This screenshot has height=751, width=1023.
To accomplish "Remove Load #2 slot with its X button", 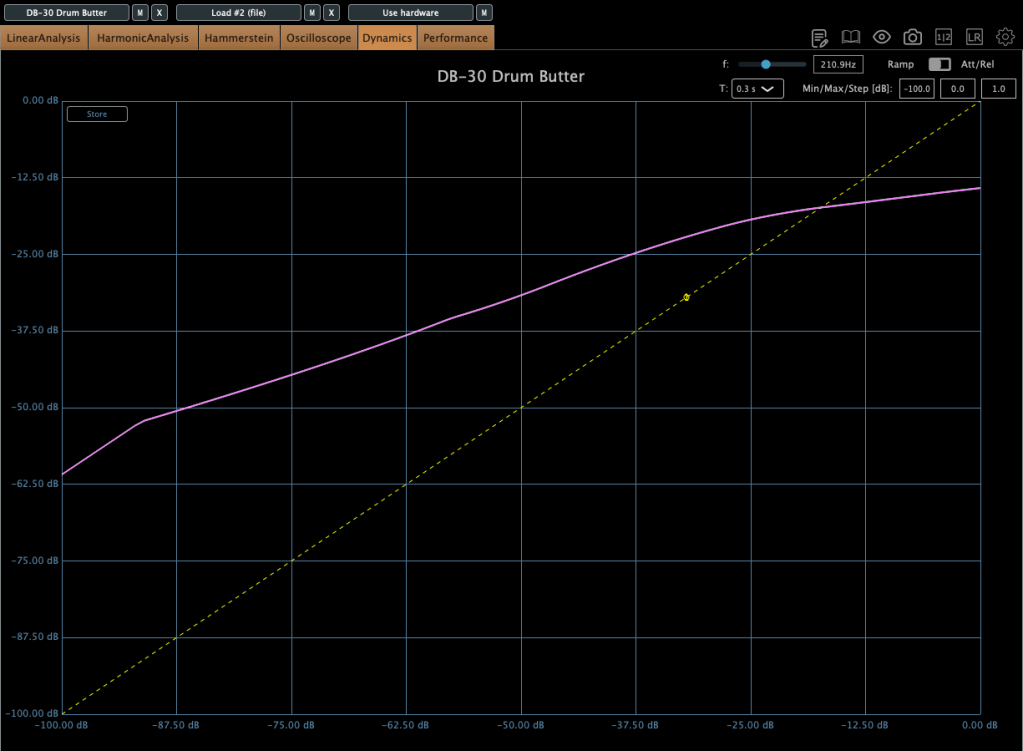I will click(x=331, y=13).
